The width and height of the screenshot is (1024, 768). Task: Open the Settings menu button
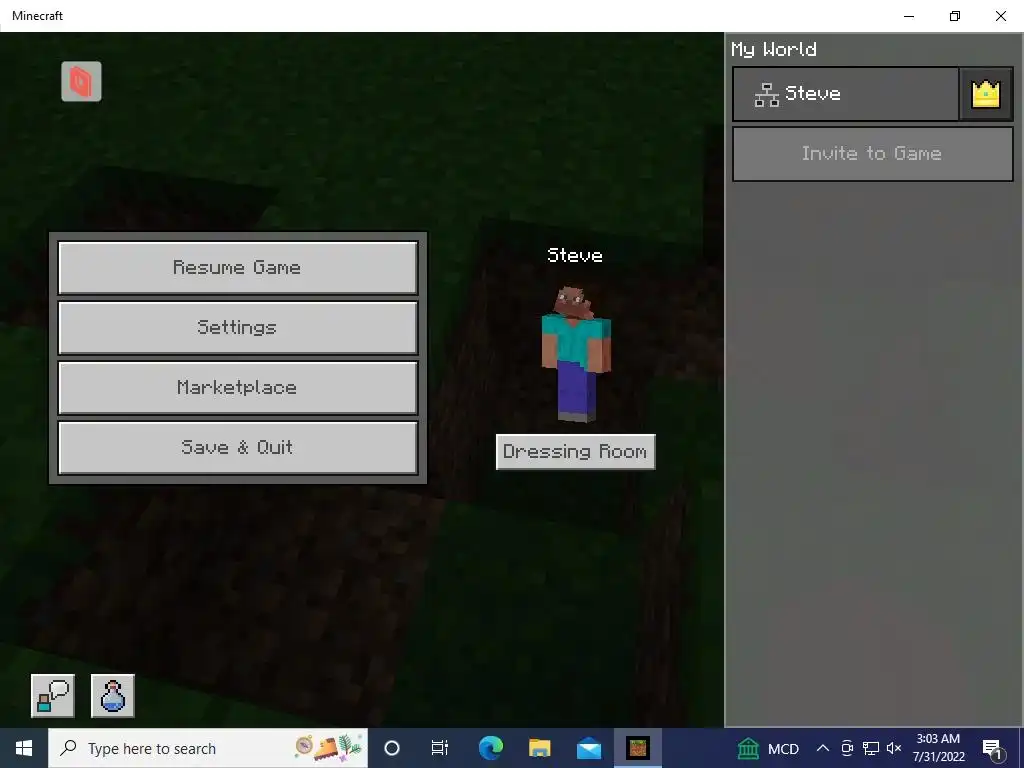(238, 328)
